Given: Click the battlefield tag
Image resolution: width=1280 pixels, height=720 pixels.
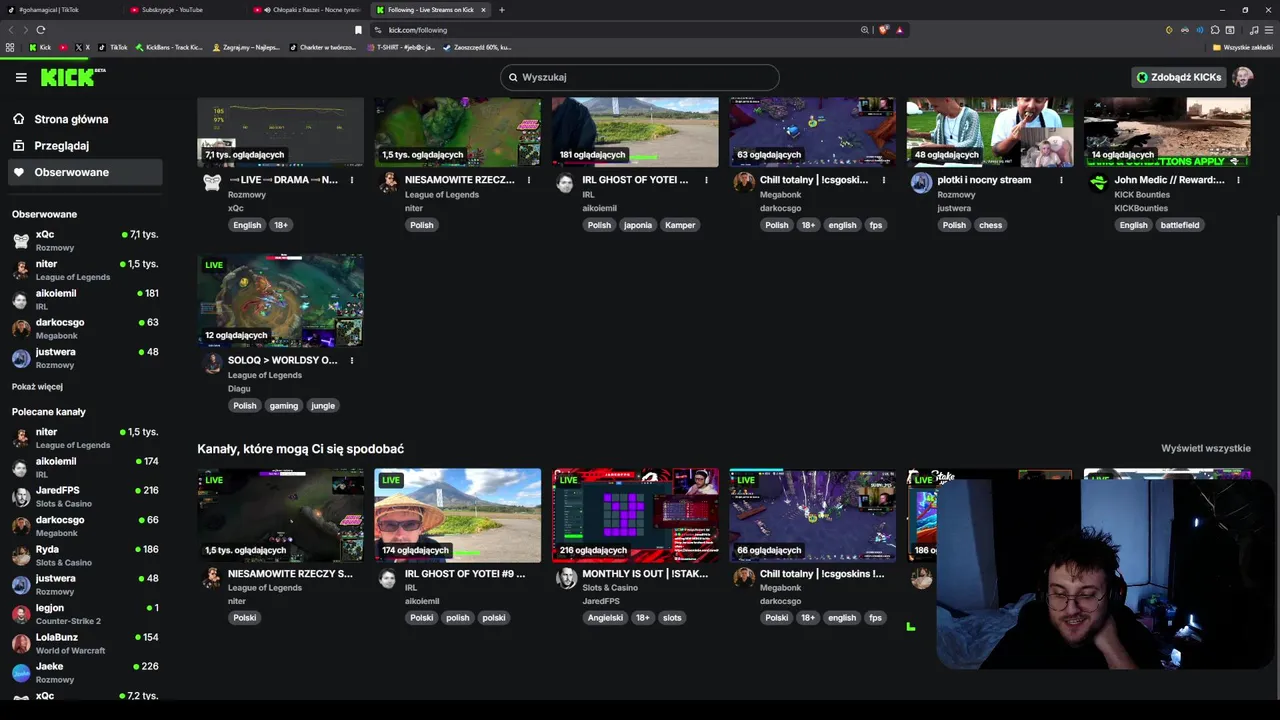Looking at the screenshot, I should tap(1180, 225).
